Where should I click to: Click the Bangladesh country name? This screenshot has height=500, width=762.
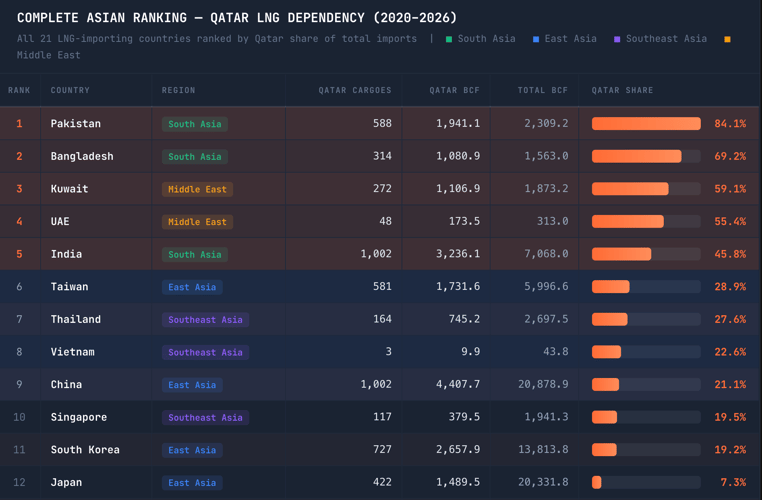[x=82, y=156]
